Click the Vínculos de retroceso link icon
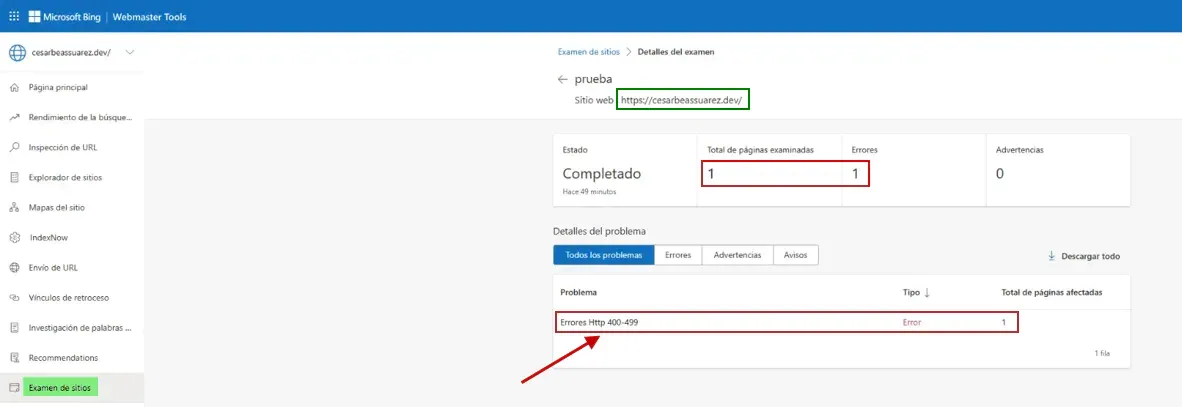1182x407 pixels. (x=14, y=298)
